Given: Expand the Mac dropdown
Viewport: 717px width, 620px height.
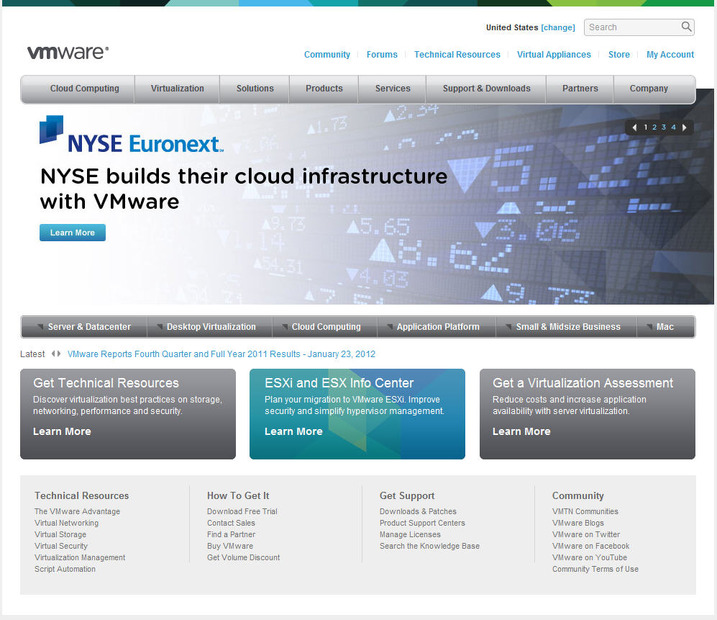Looking at the screenshot, I should pos(665,326).
